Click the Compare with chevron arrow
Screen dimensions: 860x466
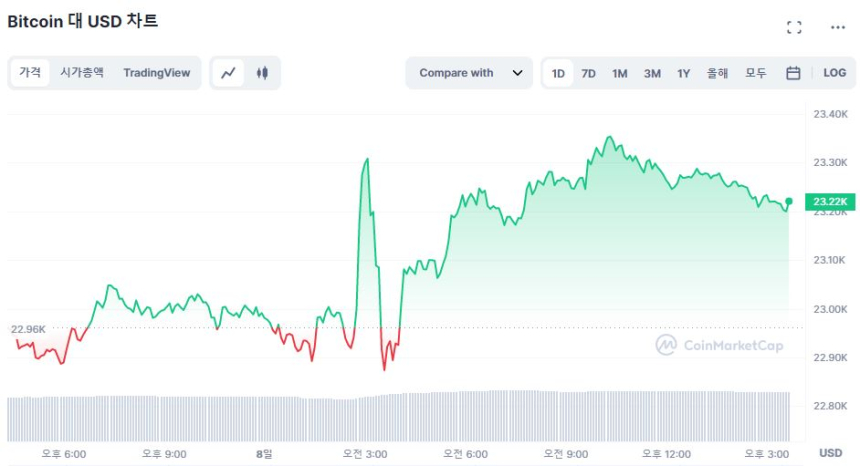click(x=517, y=73)
